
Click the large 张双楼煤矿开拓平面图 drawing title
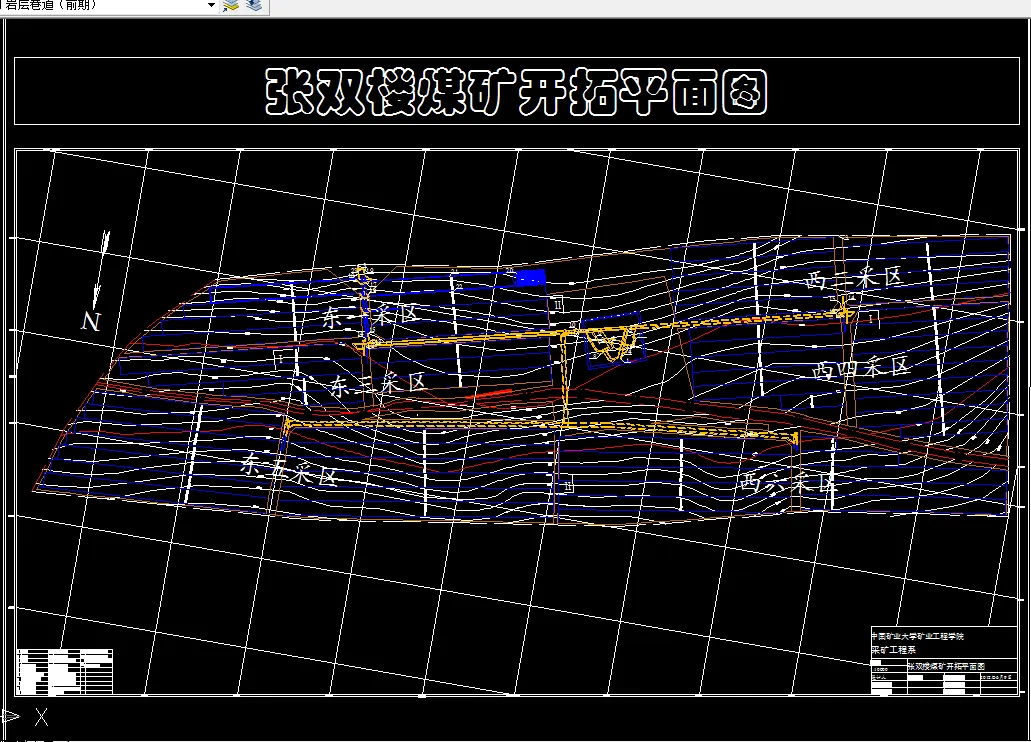click(x=516, y=92)
